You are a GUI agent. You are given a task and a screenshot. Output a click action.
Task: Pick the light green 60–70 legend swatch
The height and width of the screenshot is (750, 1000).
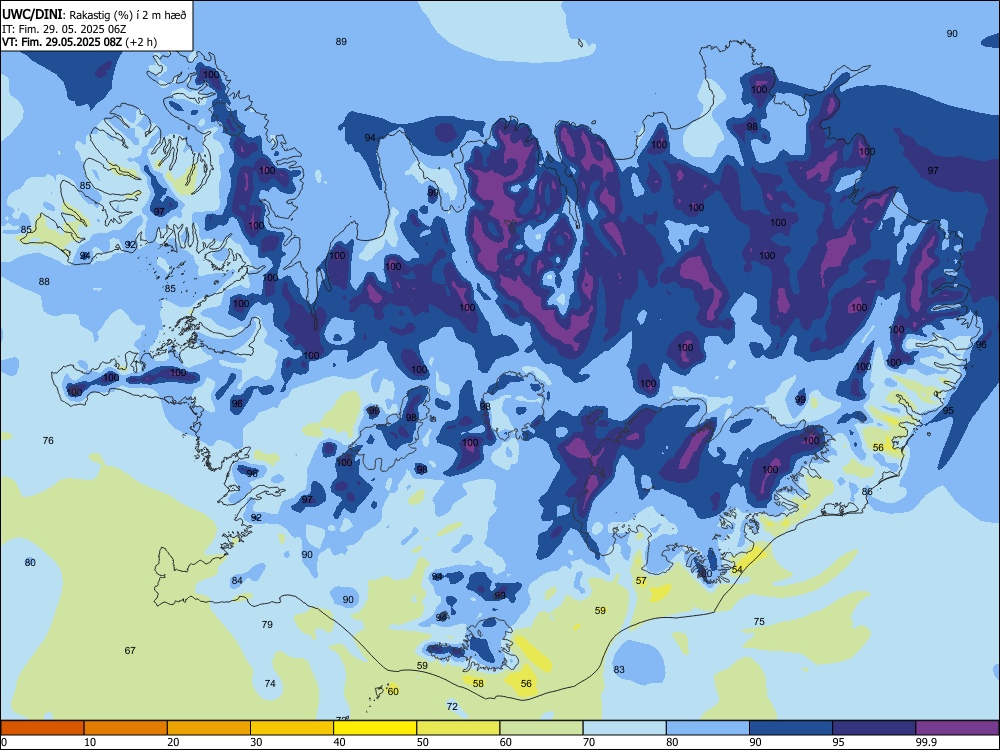pos(541,728)
